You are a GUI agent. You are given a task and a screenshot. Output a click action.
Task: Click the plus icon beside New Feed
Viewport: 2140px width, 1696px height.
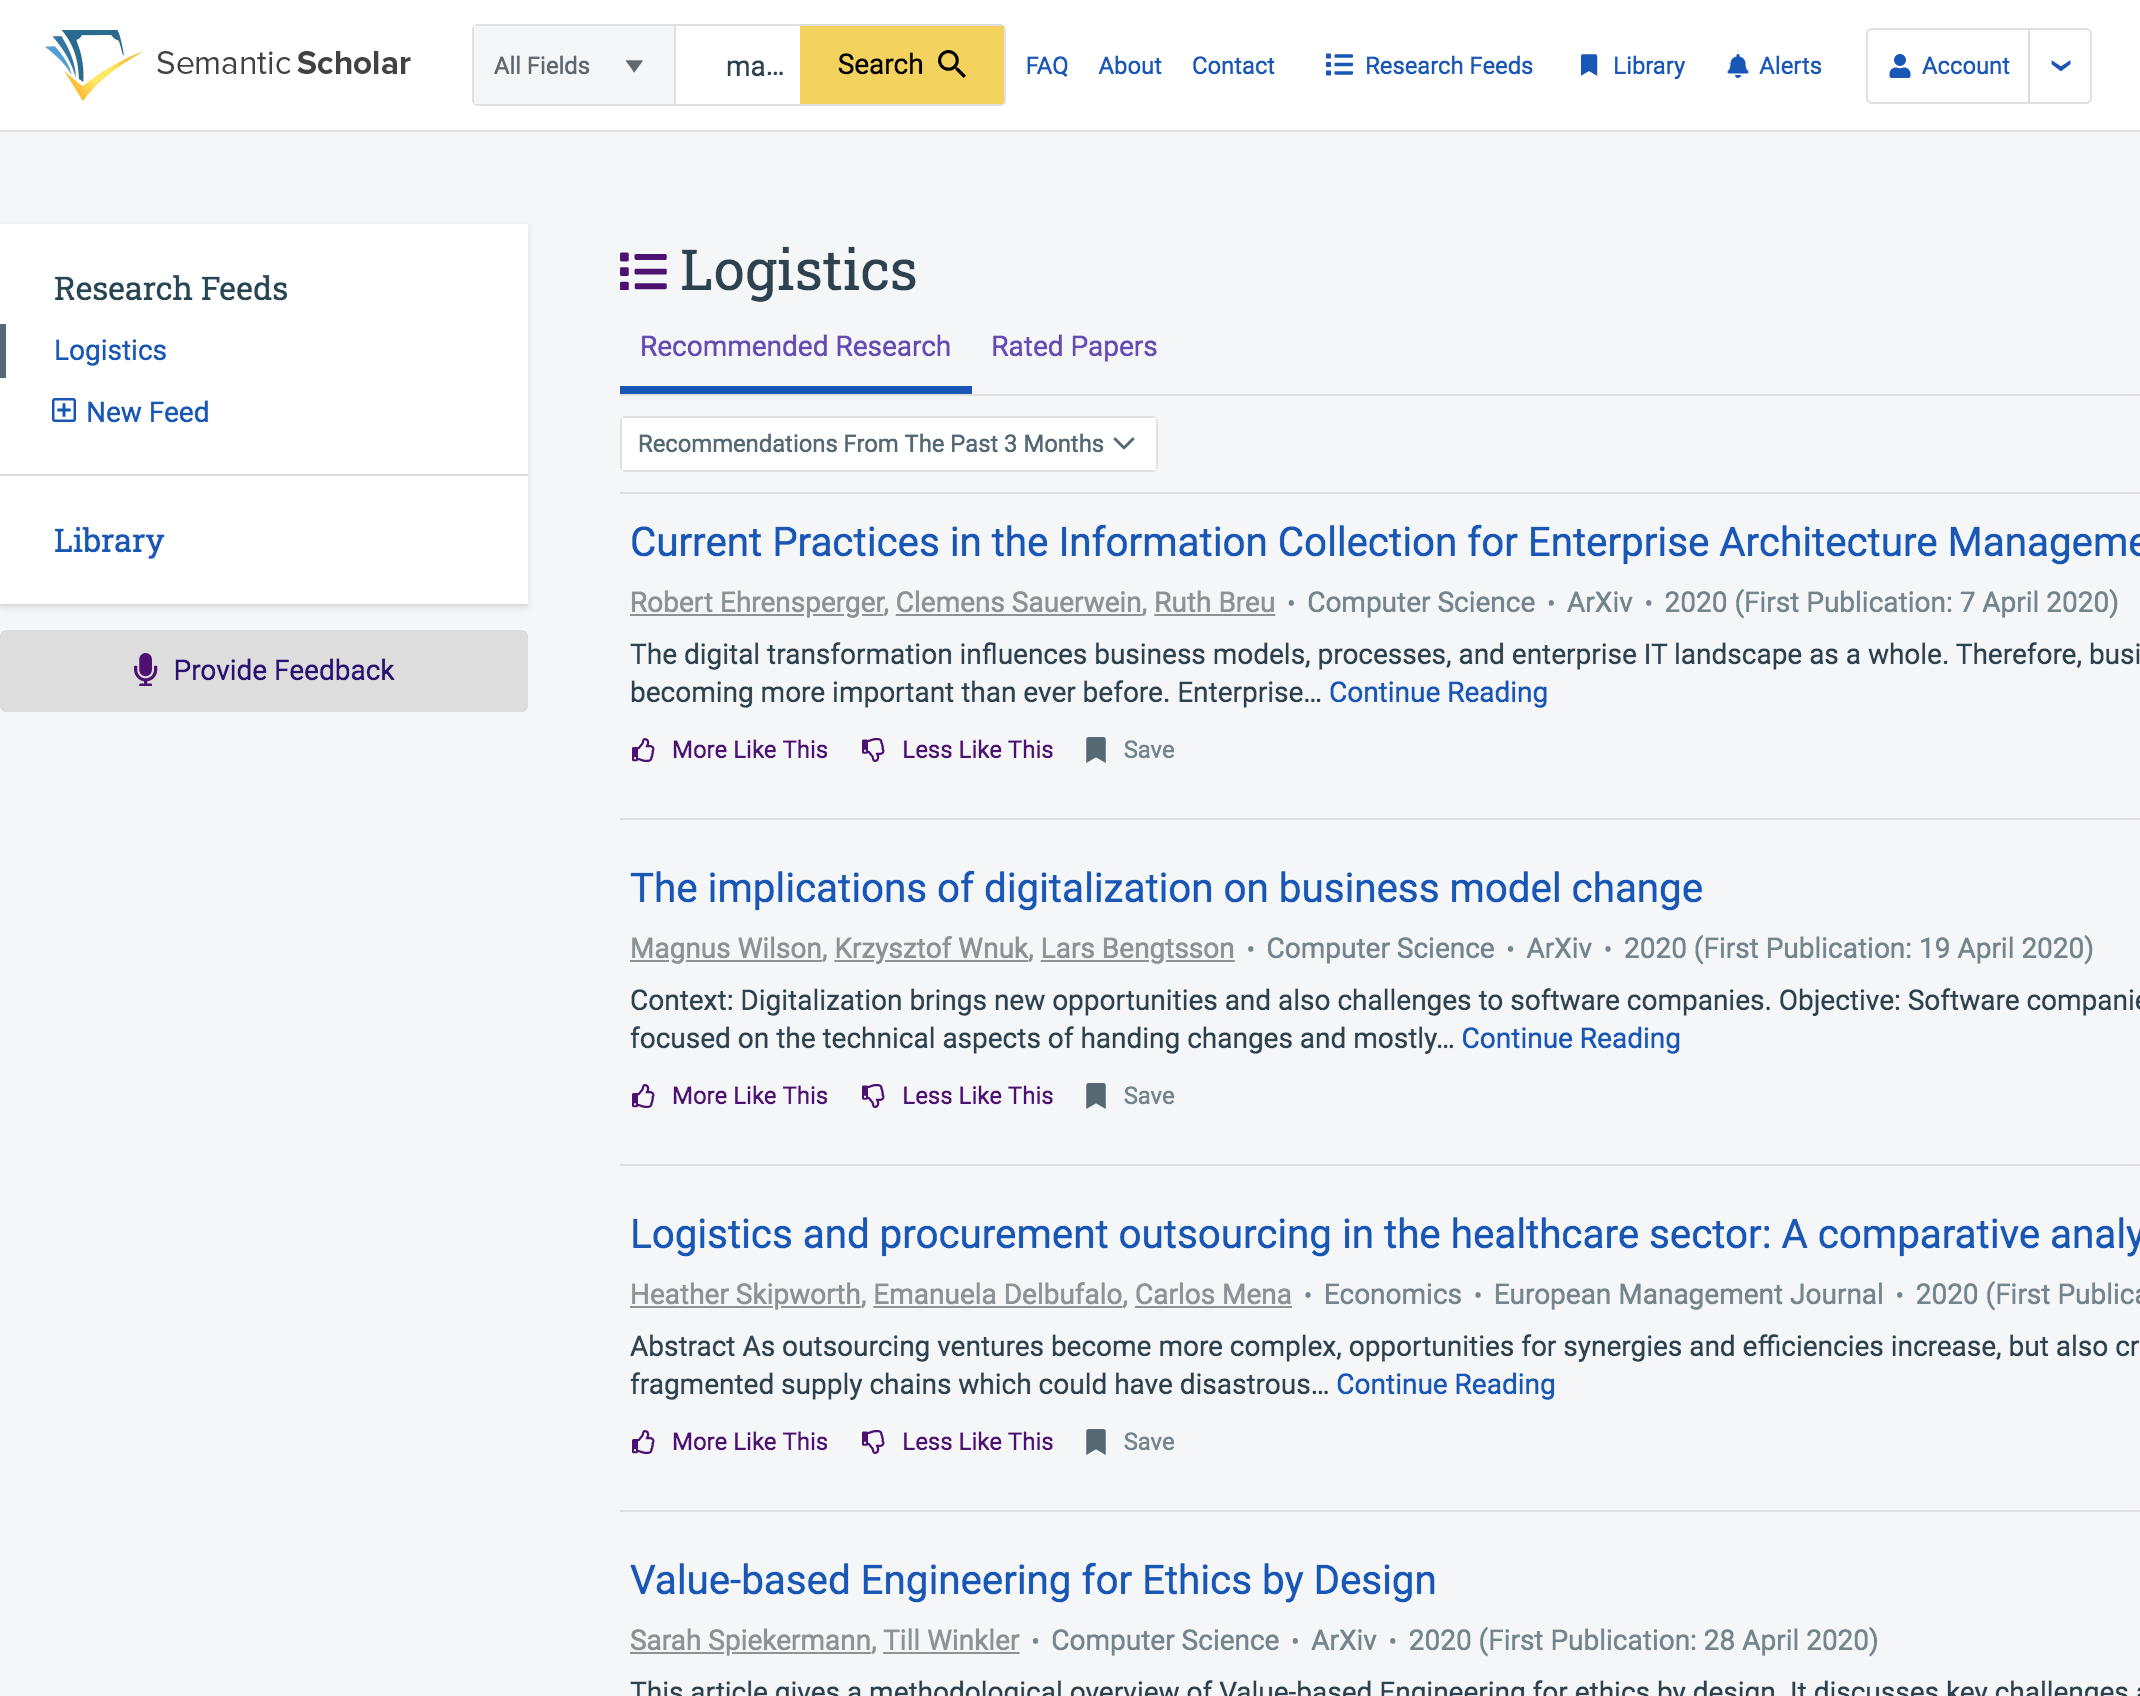[64, 411]
